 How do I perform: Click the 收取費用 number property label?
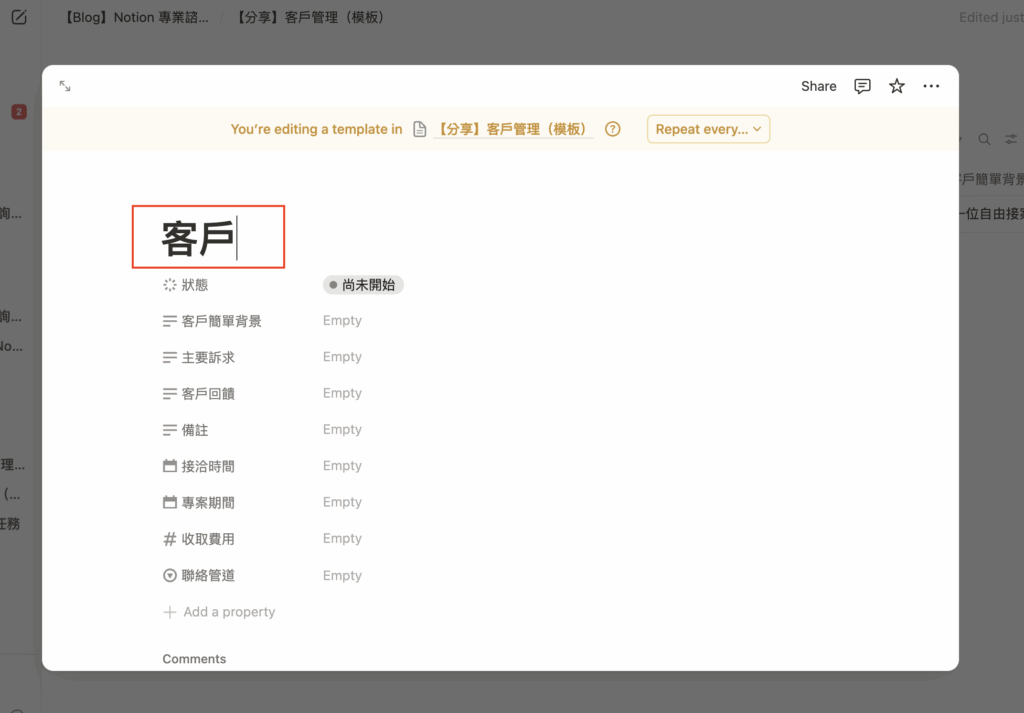pyautogui.click(x=208, y=539)
